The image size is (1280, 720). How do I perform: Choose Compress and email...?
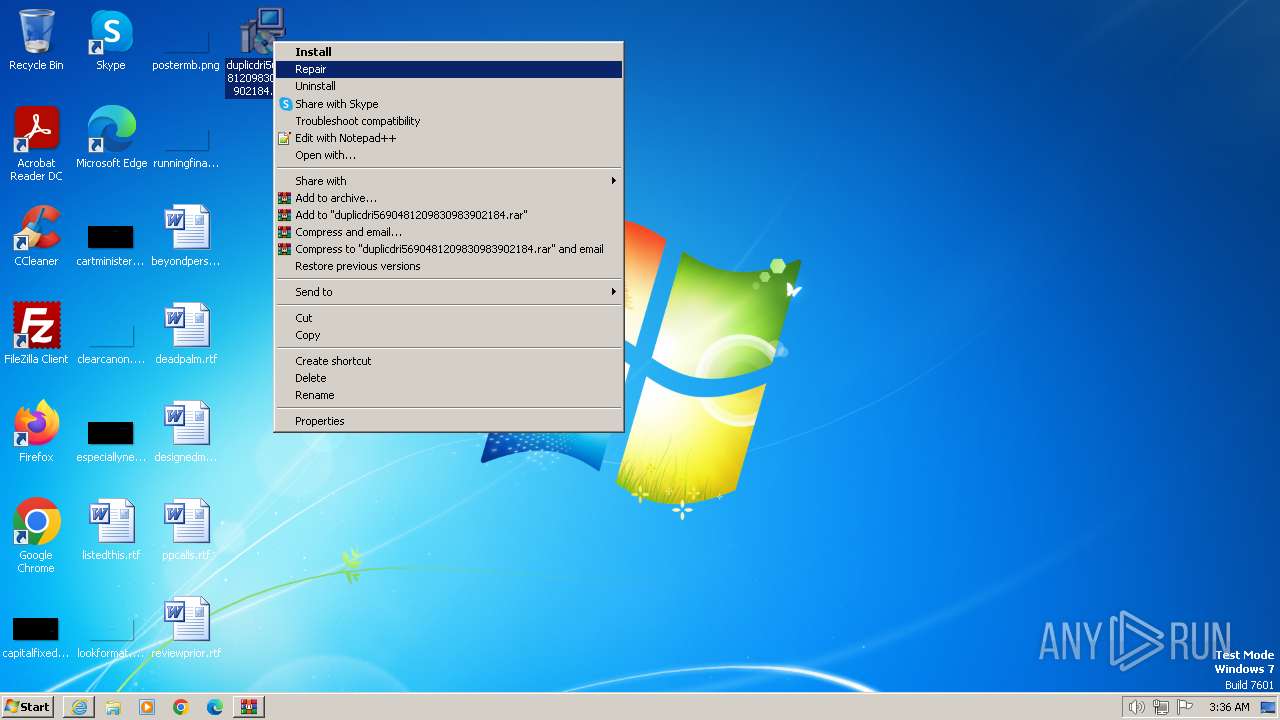click(449, 232)
